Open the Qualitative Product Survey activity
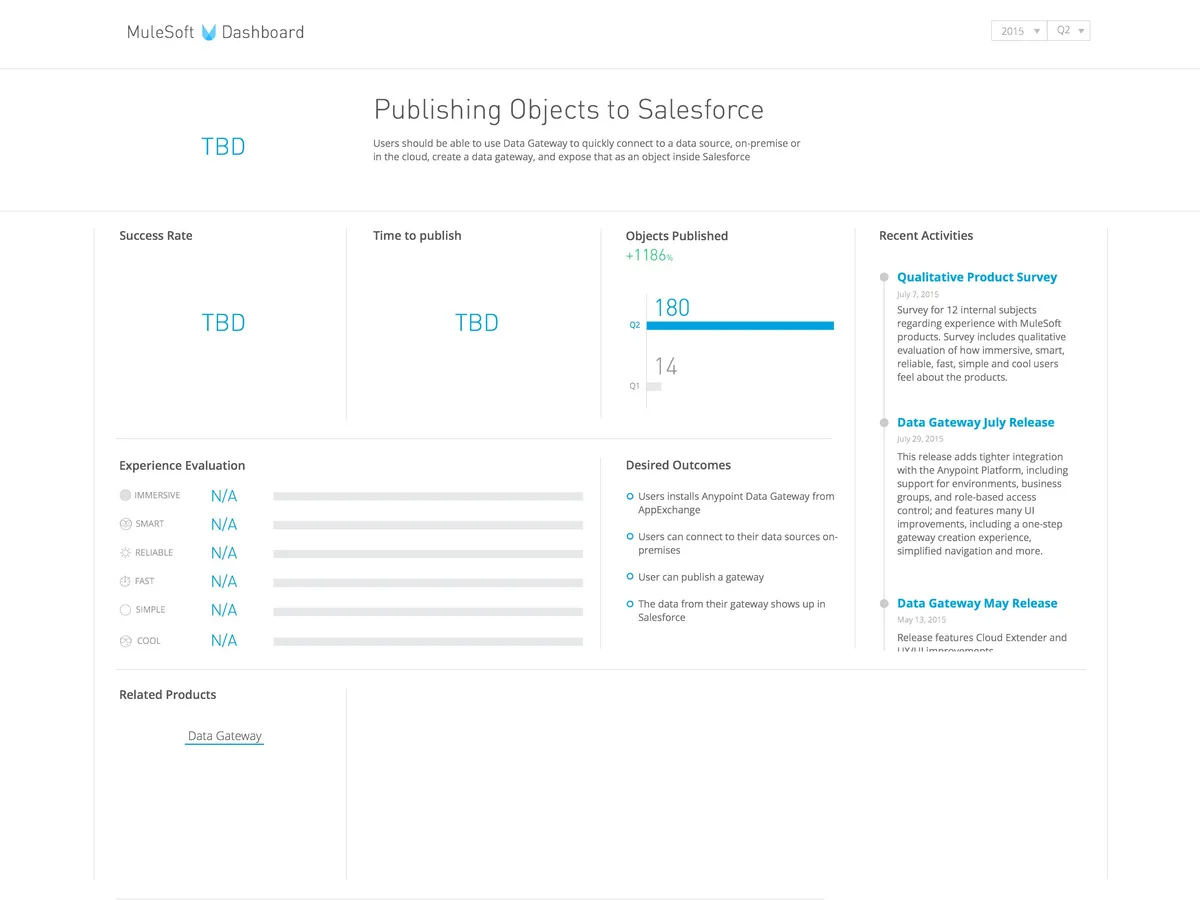The width and height of the screenshot is (1200, 900). [976, 277]
